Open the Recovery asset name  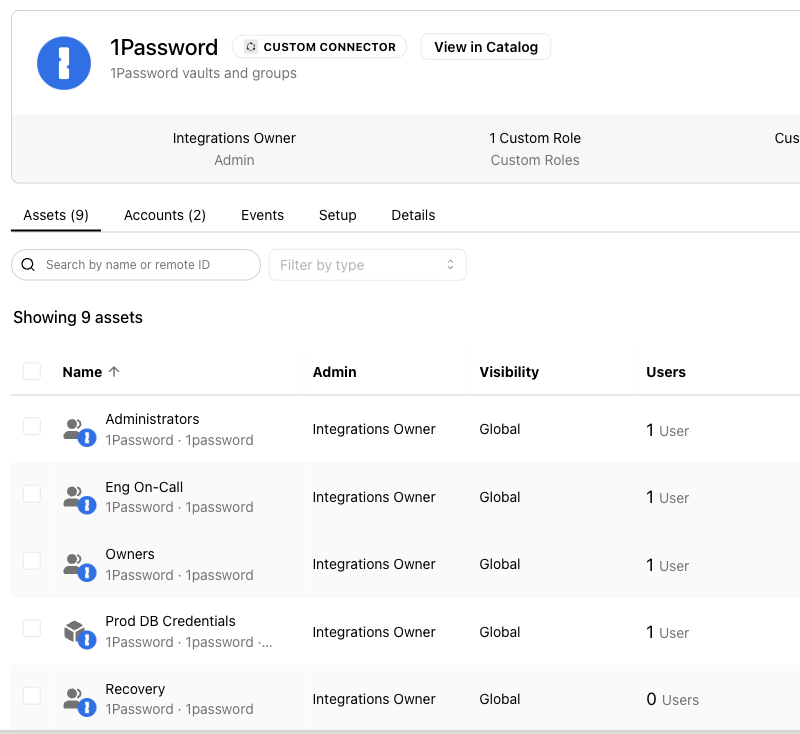pyautogui.click(x=135, y=689)
